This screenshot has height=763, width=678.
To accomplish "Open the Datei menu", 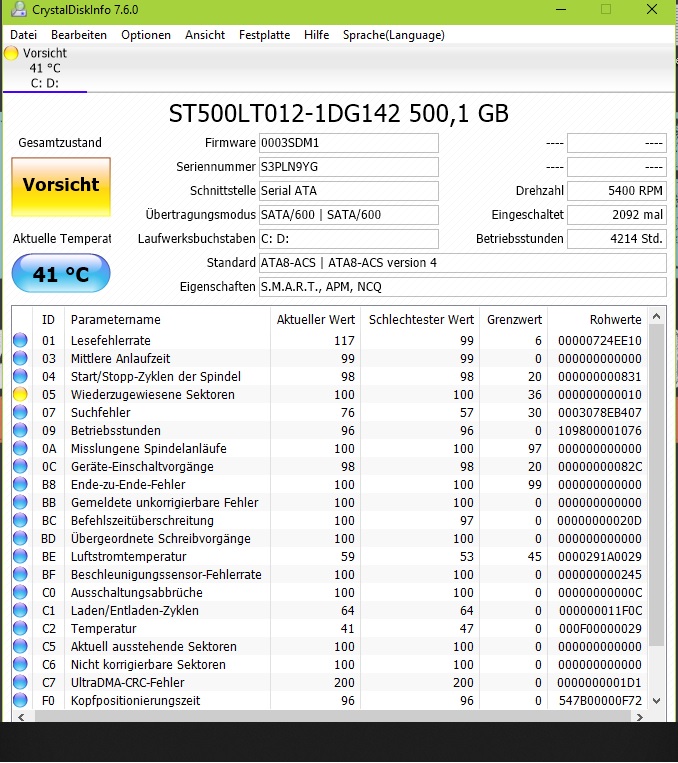I will click(23, 35).
